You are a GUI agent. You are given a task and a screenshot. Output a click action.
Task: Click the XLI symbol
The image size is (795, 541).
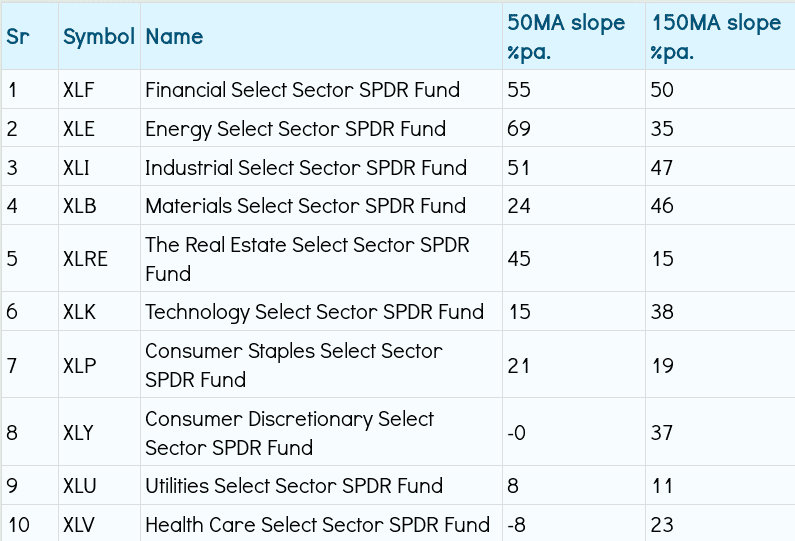77,167
